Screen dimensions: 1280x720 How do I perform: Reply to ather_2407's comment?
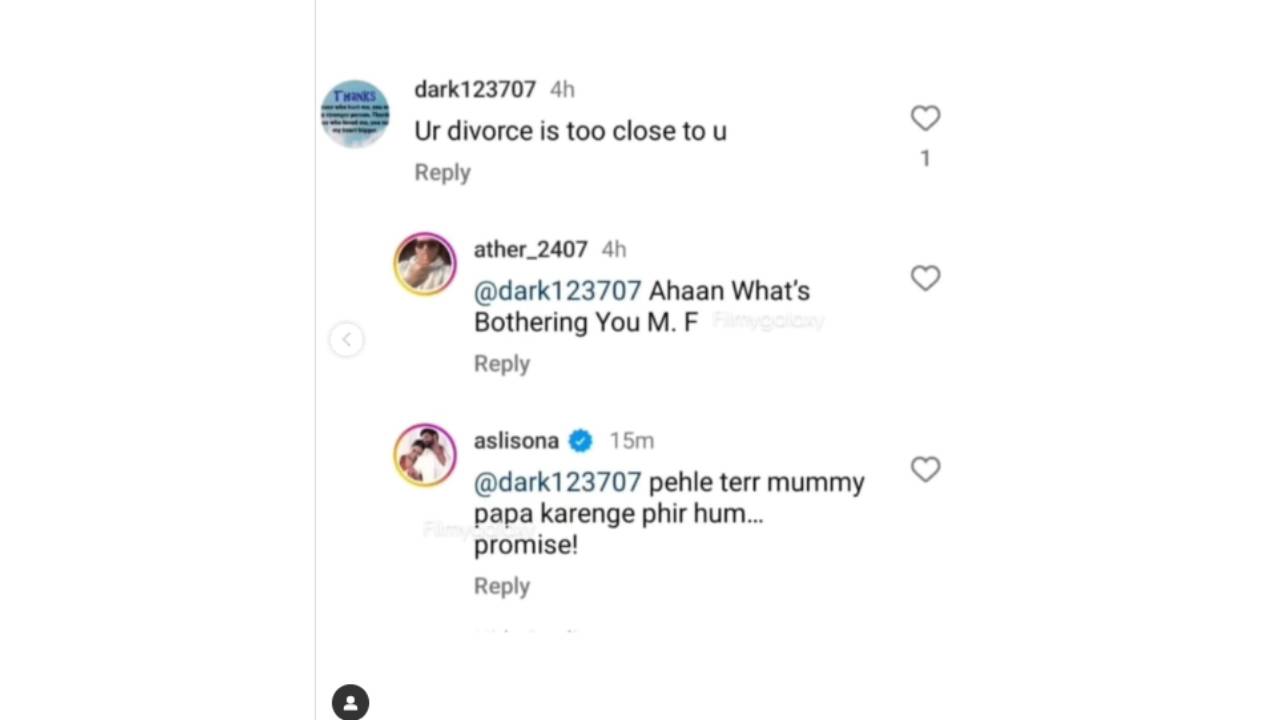point(501,364)
